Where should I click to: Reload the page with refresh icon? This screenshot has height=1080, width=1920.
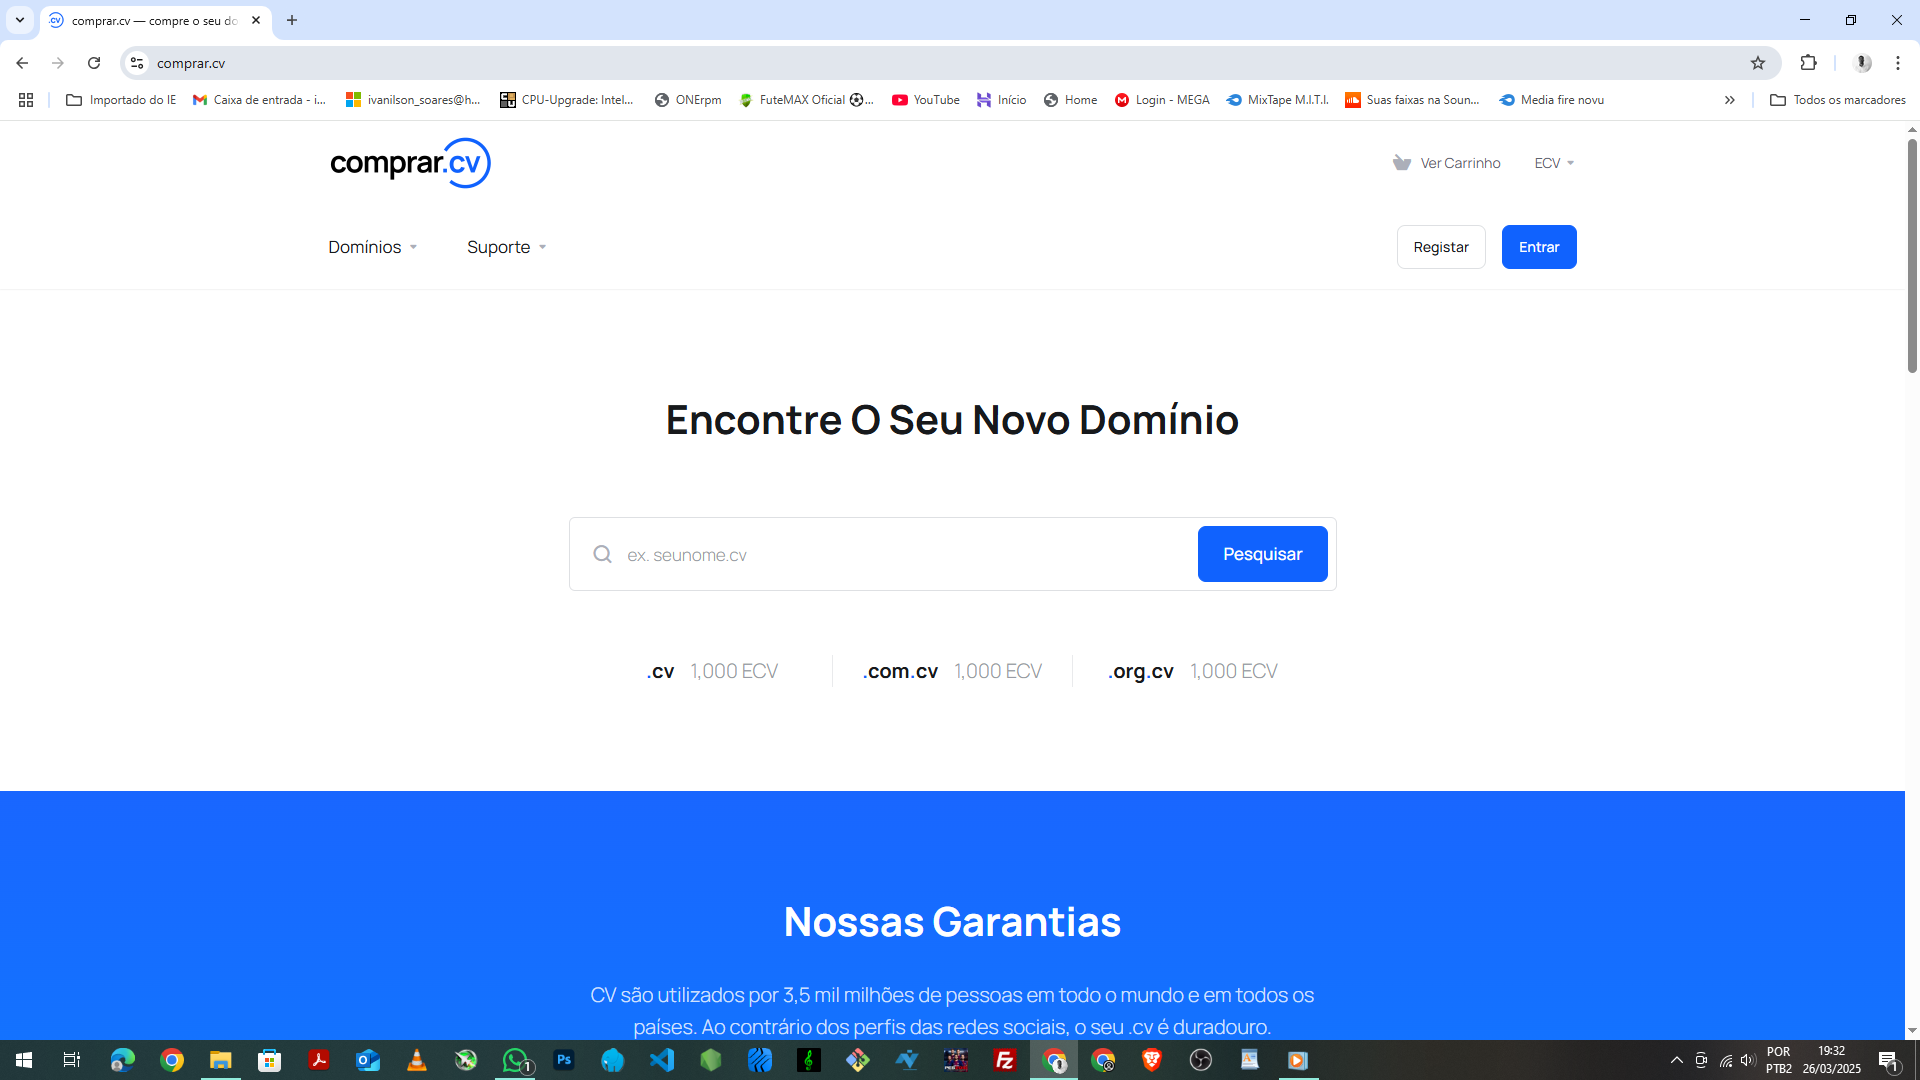pos(94,63)
